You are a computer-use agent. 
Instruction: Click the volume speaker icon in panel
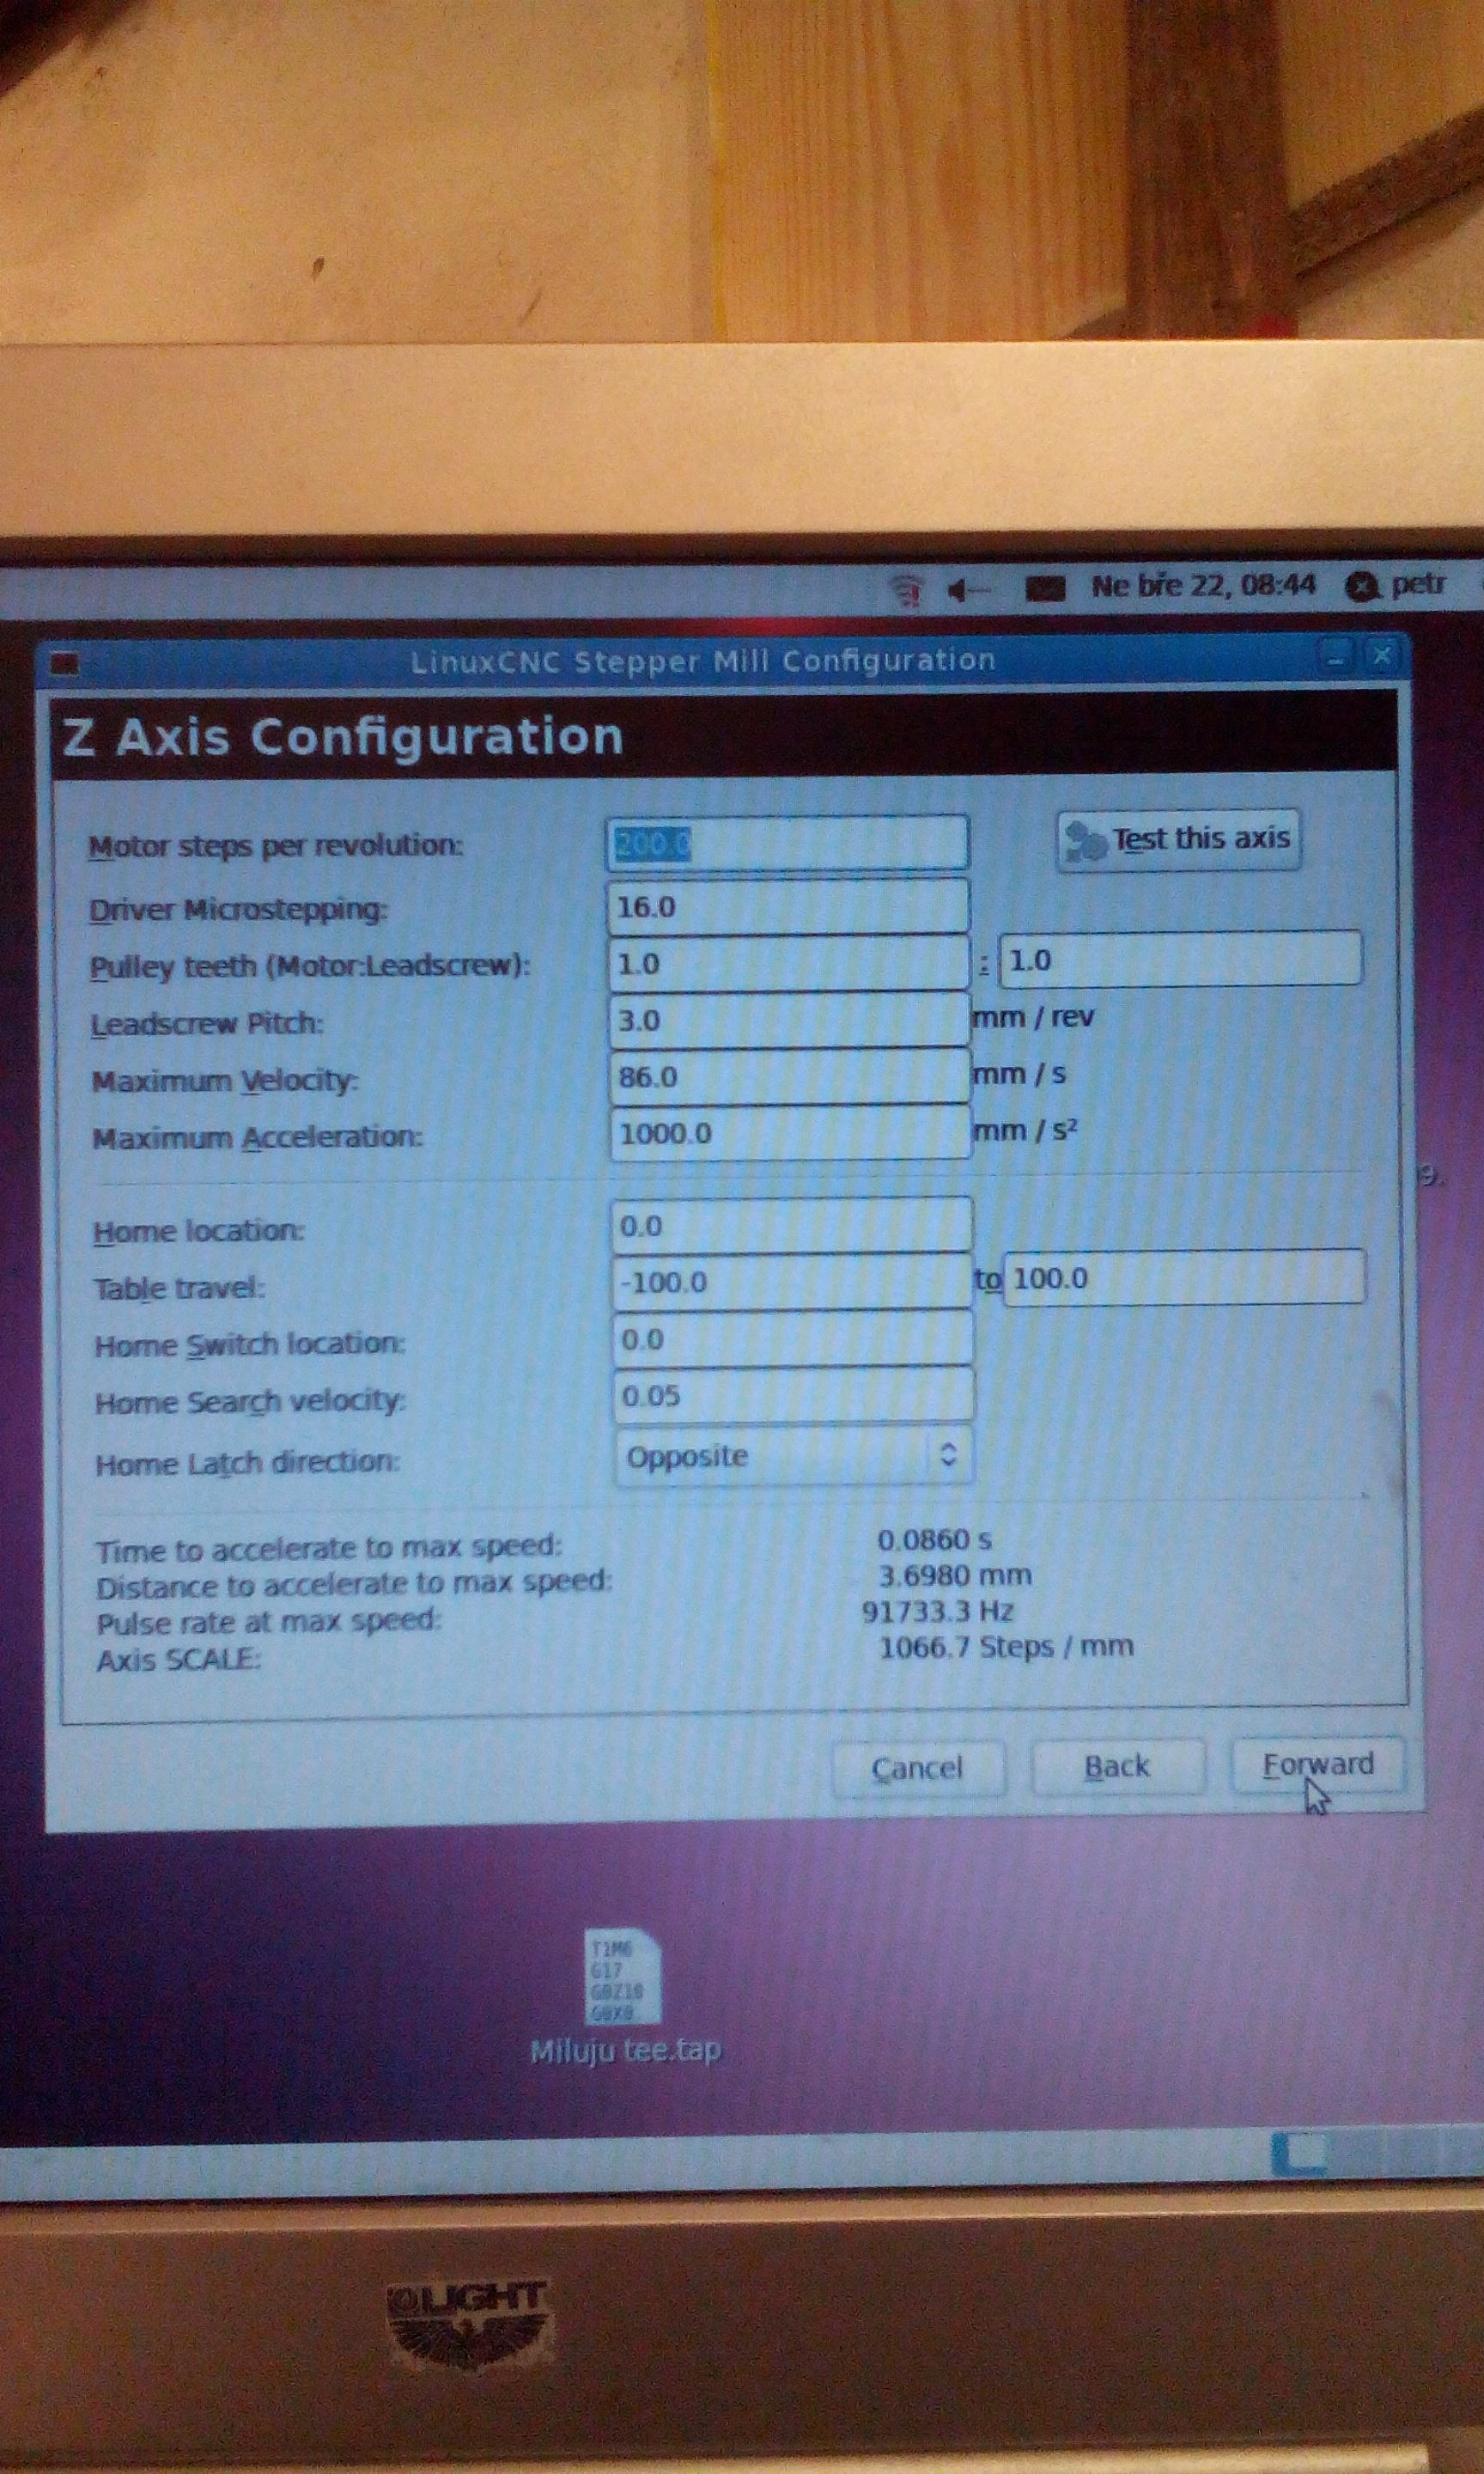964,591
